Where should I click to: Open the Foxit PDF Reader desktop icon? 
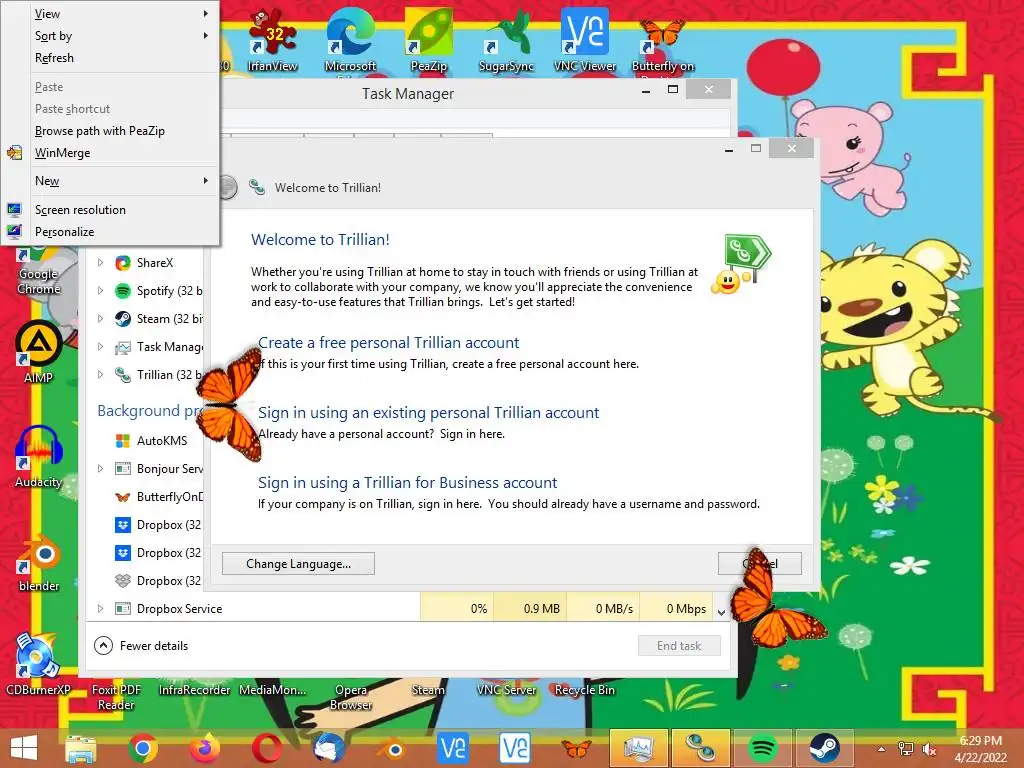point(116,697)
